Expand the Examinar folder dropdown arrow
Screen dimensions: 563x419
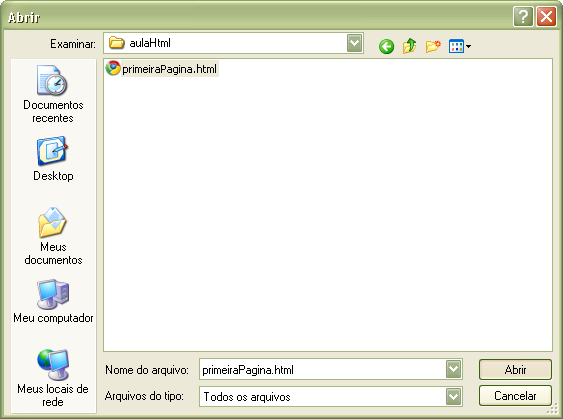[x=354, y=43]
